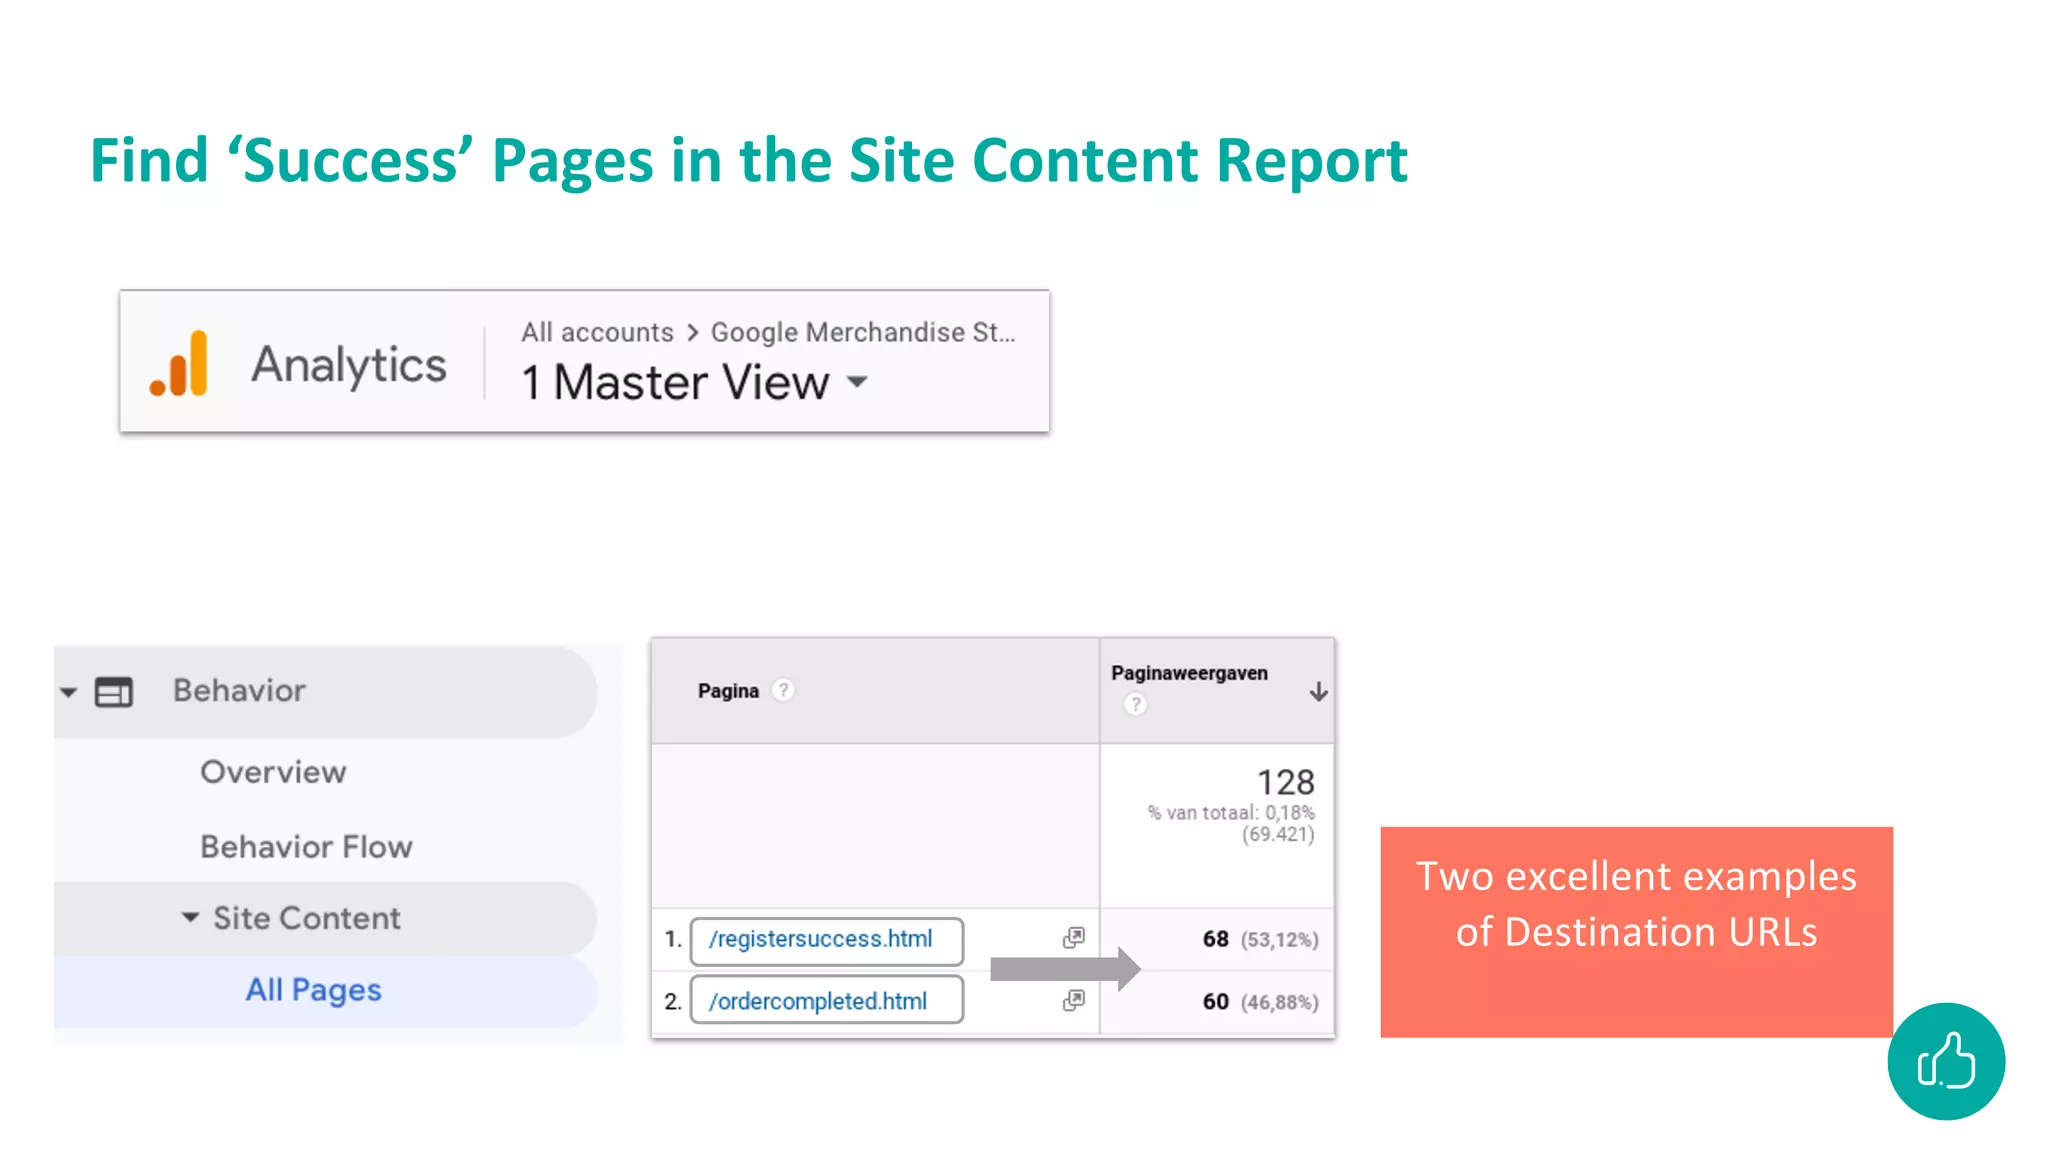Click the Pagina column help icon
This screenshot has width=2048, height=1152.
point(784,690)
